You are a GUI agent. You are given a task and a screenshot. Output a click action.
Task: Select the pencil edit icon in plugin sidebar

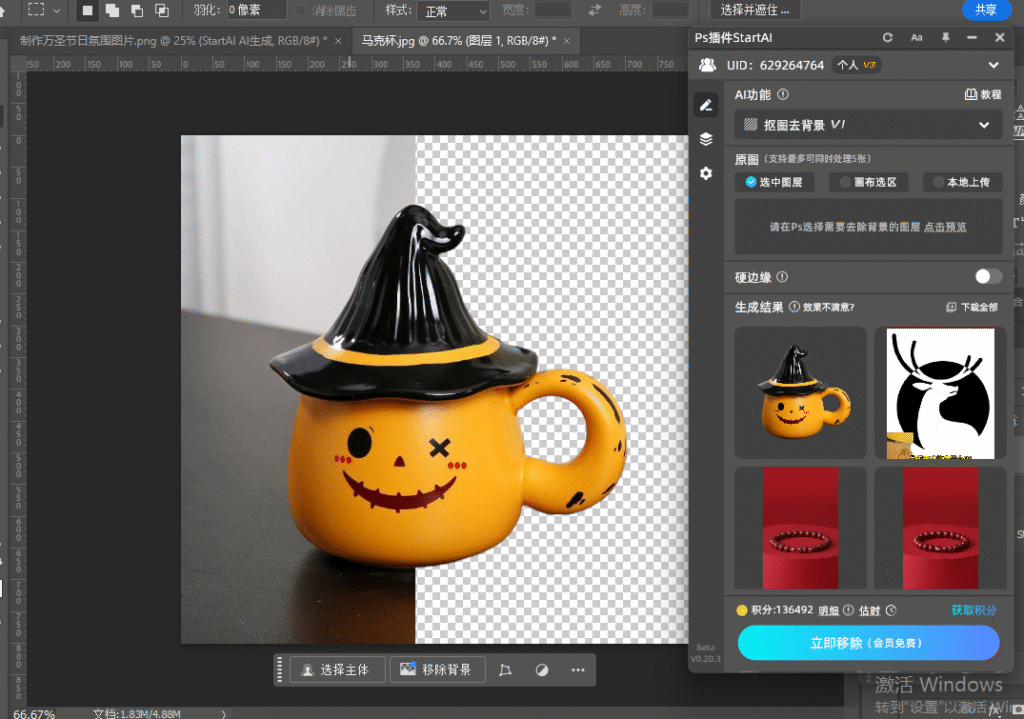click(706, 105)
